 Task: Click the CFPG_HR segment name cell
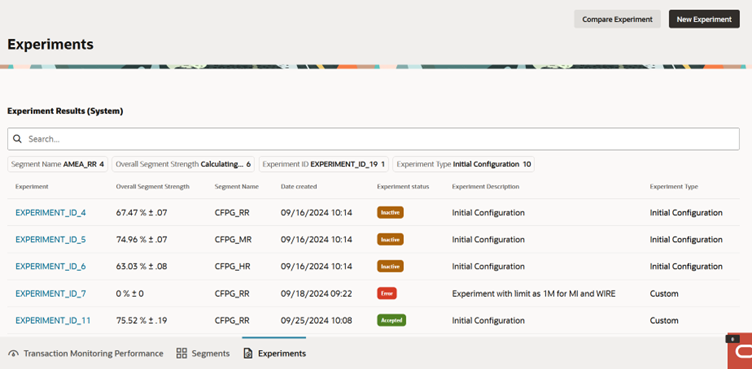point(233,266)
